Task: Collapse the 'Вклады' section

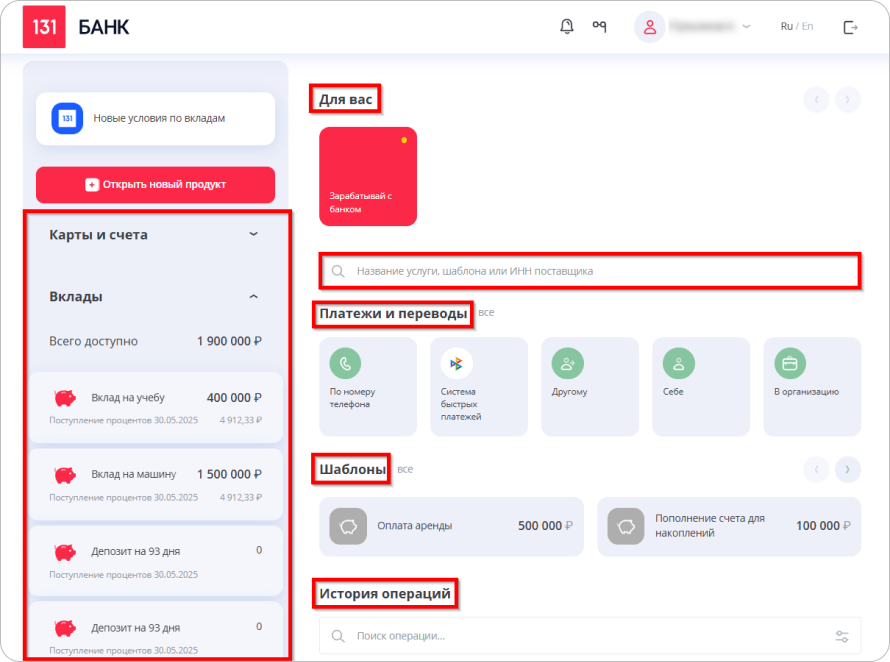Action: (x=253, y=297)
